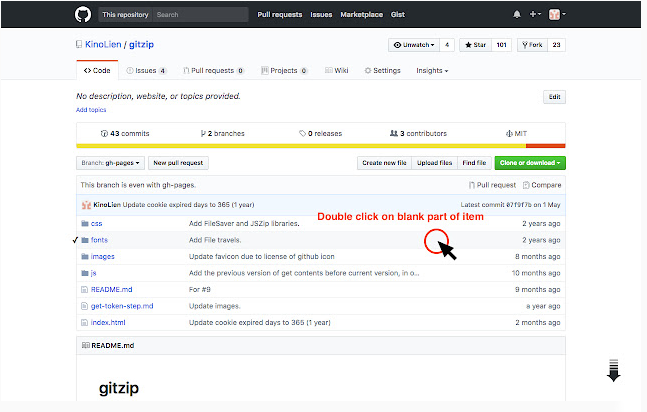Open the plus create-new menu
Screen dimensions: 647x412
pyautogui.click(x=535, y=14)
